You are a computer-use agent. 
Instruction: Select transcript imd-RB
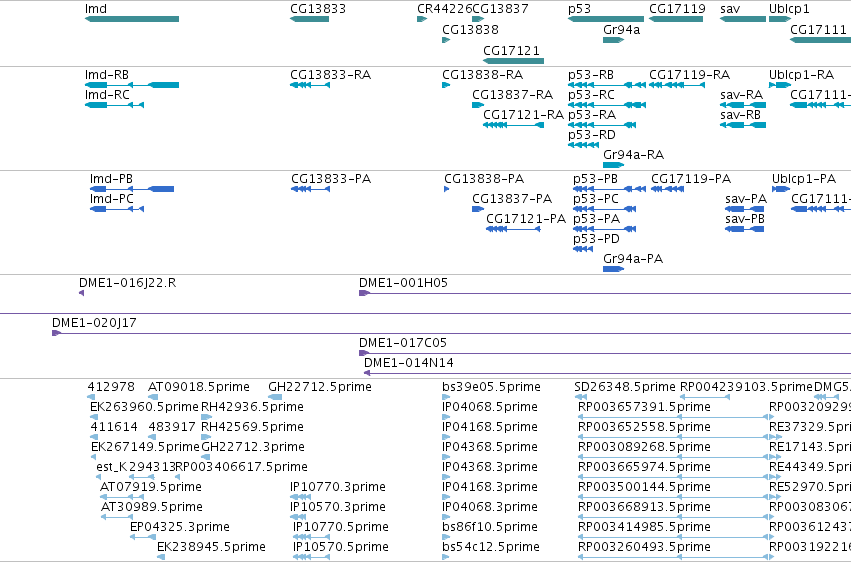pyautogui.click(x=132, y=85)
